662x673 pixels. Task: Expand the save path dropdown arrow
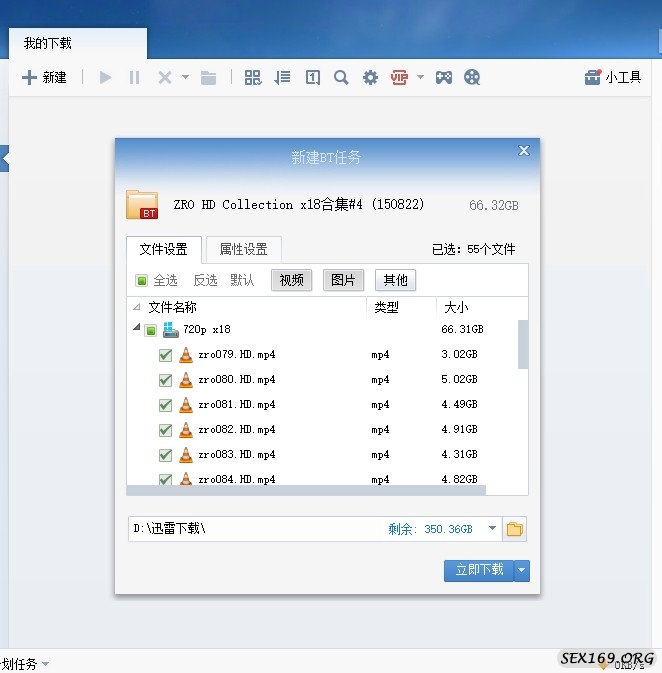click(492, 529)
